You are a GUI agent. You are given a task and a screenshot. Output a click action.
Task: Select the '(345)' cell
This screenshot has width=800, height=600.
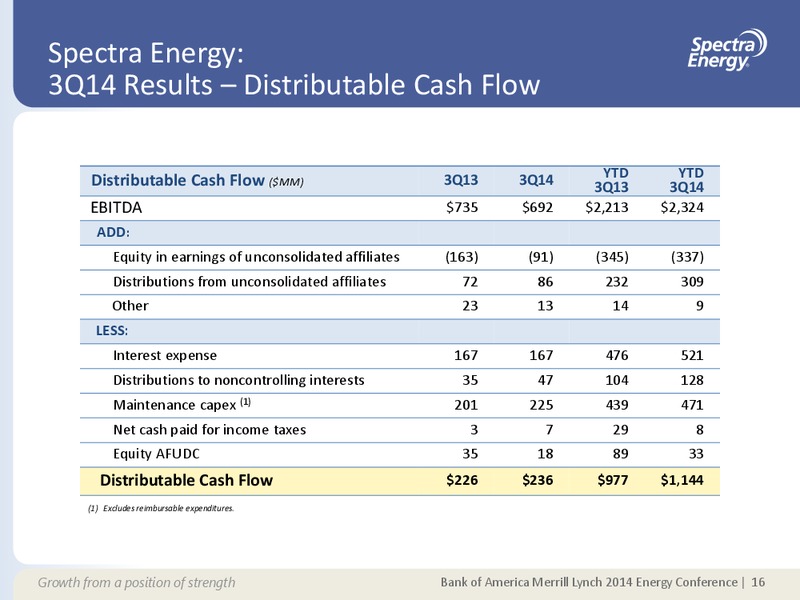(612, 257)
